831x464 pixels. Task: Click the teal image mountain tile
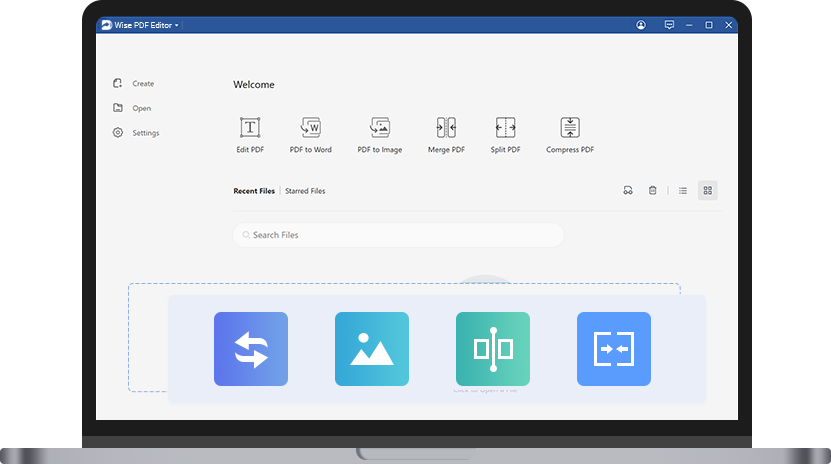[x=372, y=349]
